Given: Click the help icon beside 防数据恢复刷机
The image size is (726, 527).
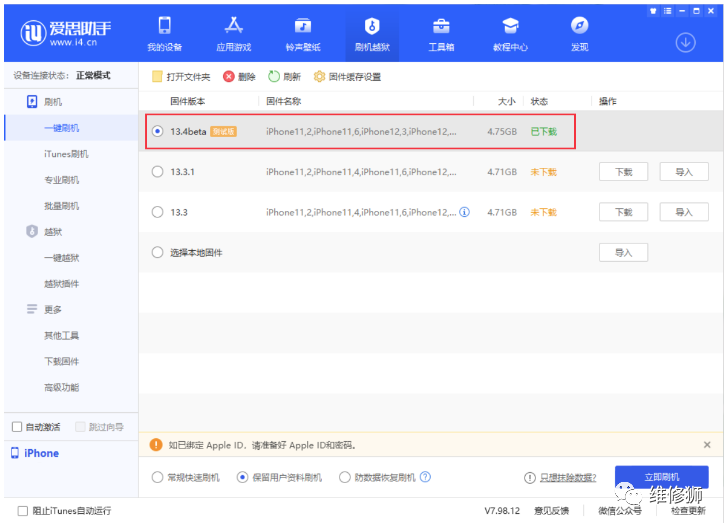Looking at the screenshot, I should (x=425, y=477).
